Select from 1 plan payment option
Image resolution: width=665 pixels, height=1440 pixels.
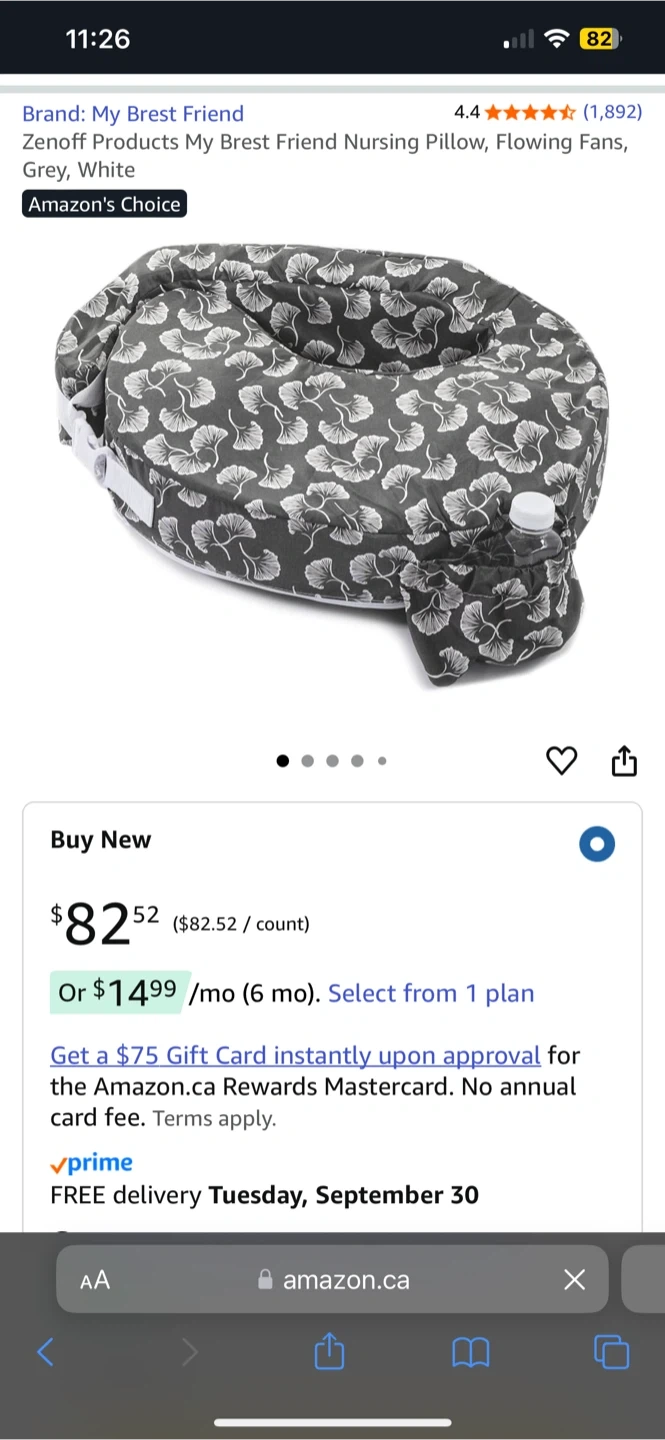click(431, 993)
